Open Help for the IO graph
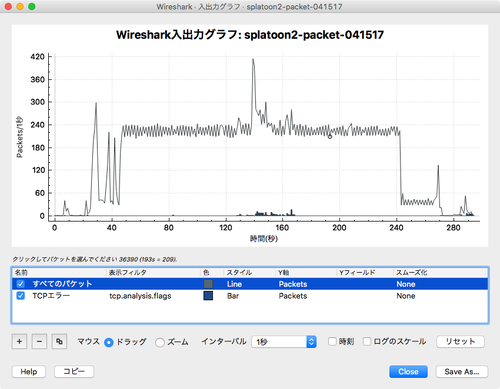The width and height of the screenshot is (500, 389). pos(29,372)
